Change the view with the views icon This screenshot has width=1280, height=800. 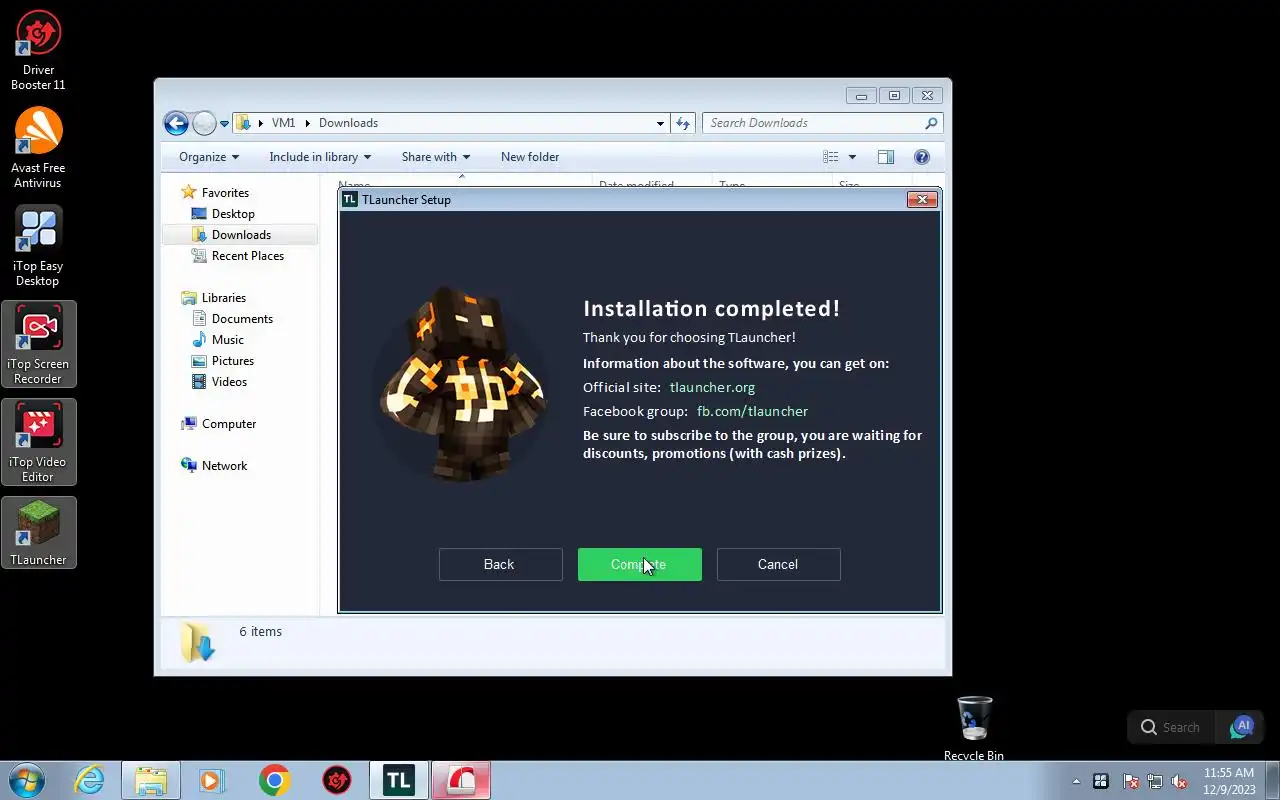(831, 157)
